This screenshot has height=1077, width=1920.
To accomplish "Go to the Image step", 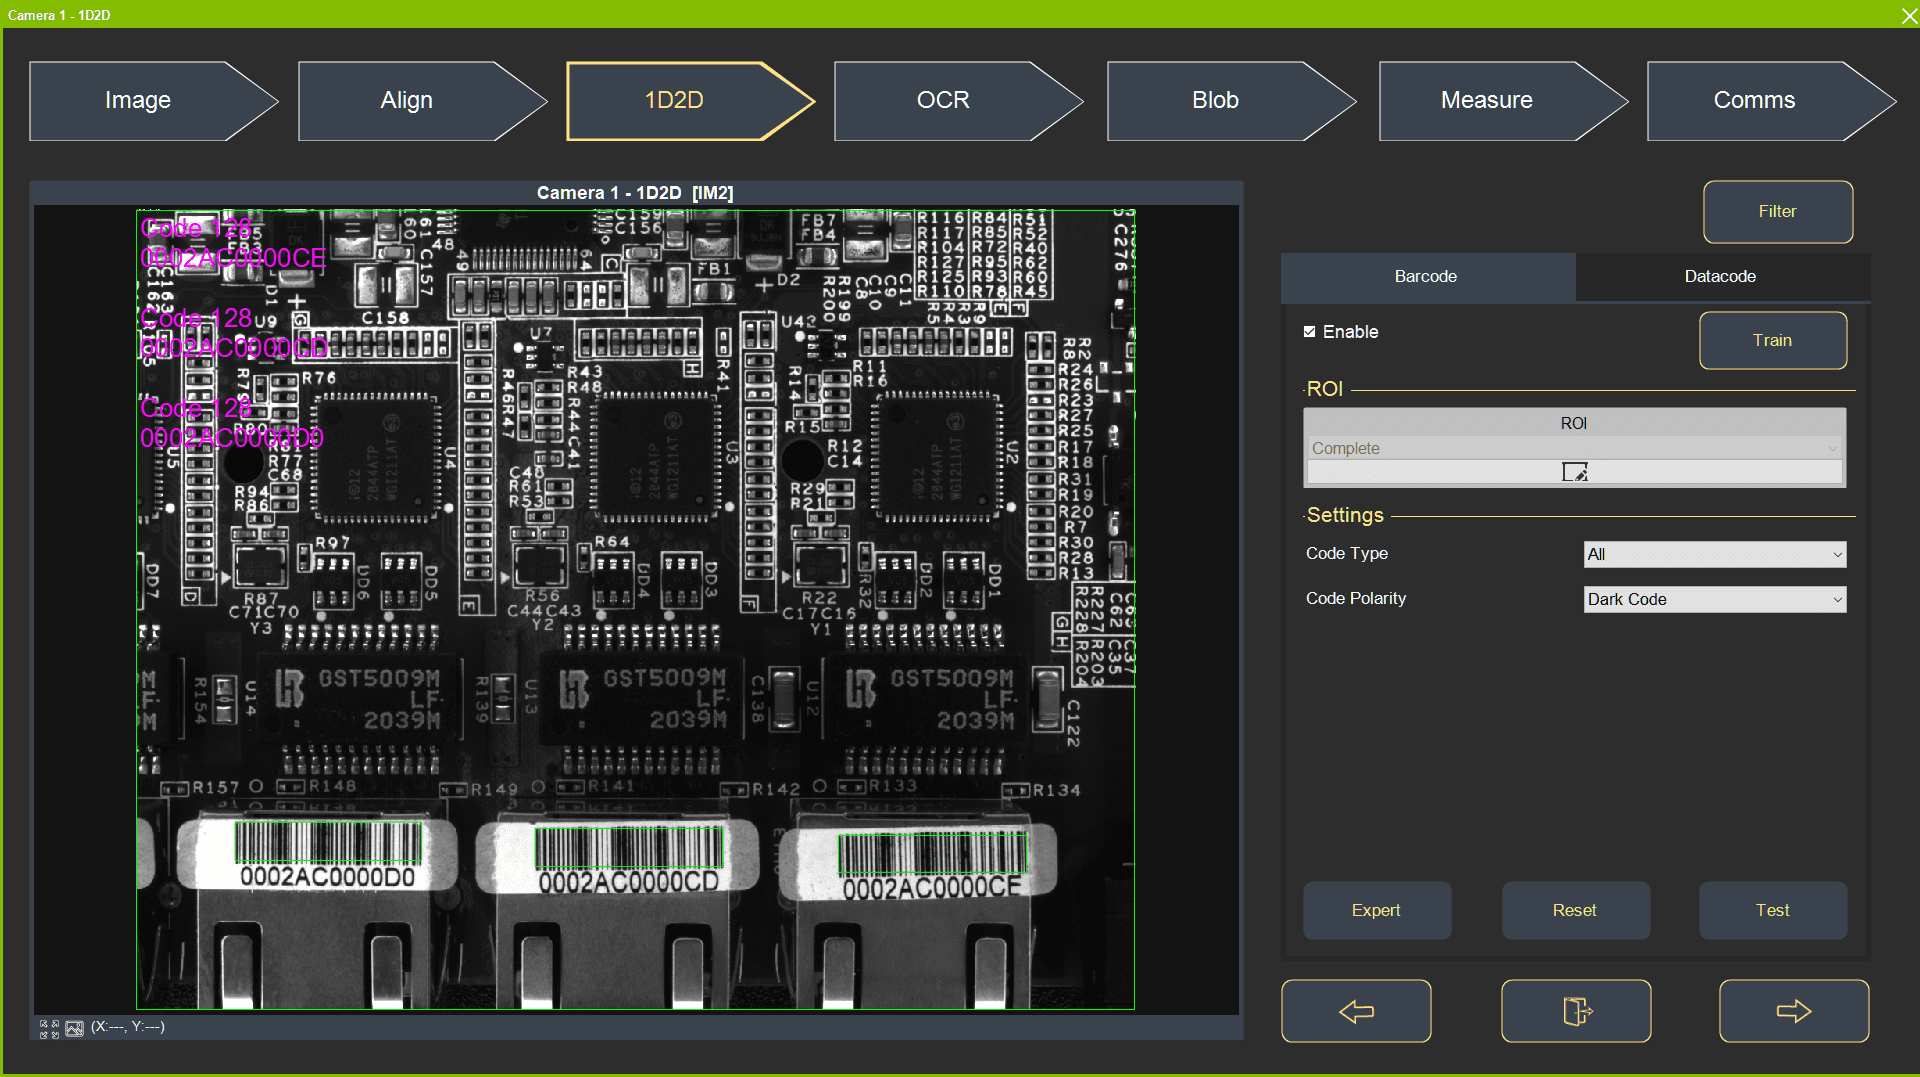I will pyautogui.click(x=153, y=101).
